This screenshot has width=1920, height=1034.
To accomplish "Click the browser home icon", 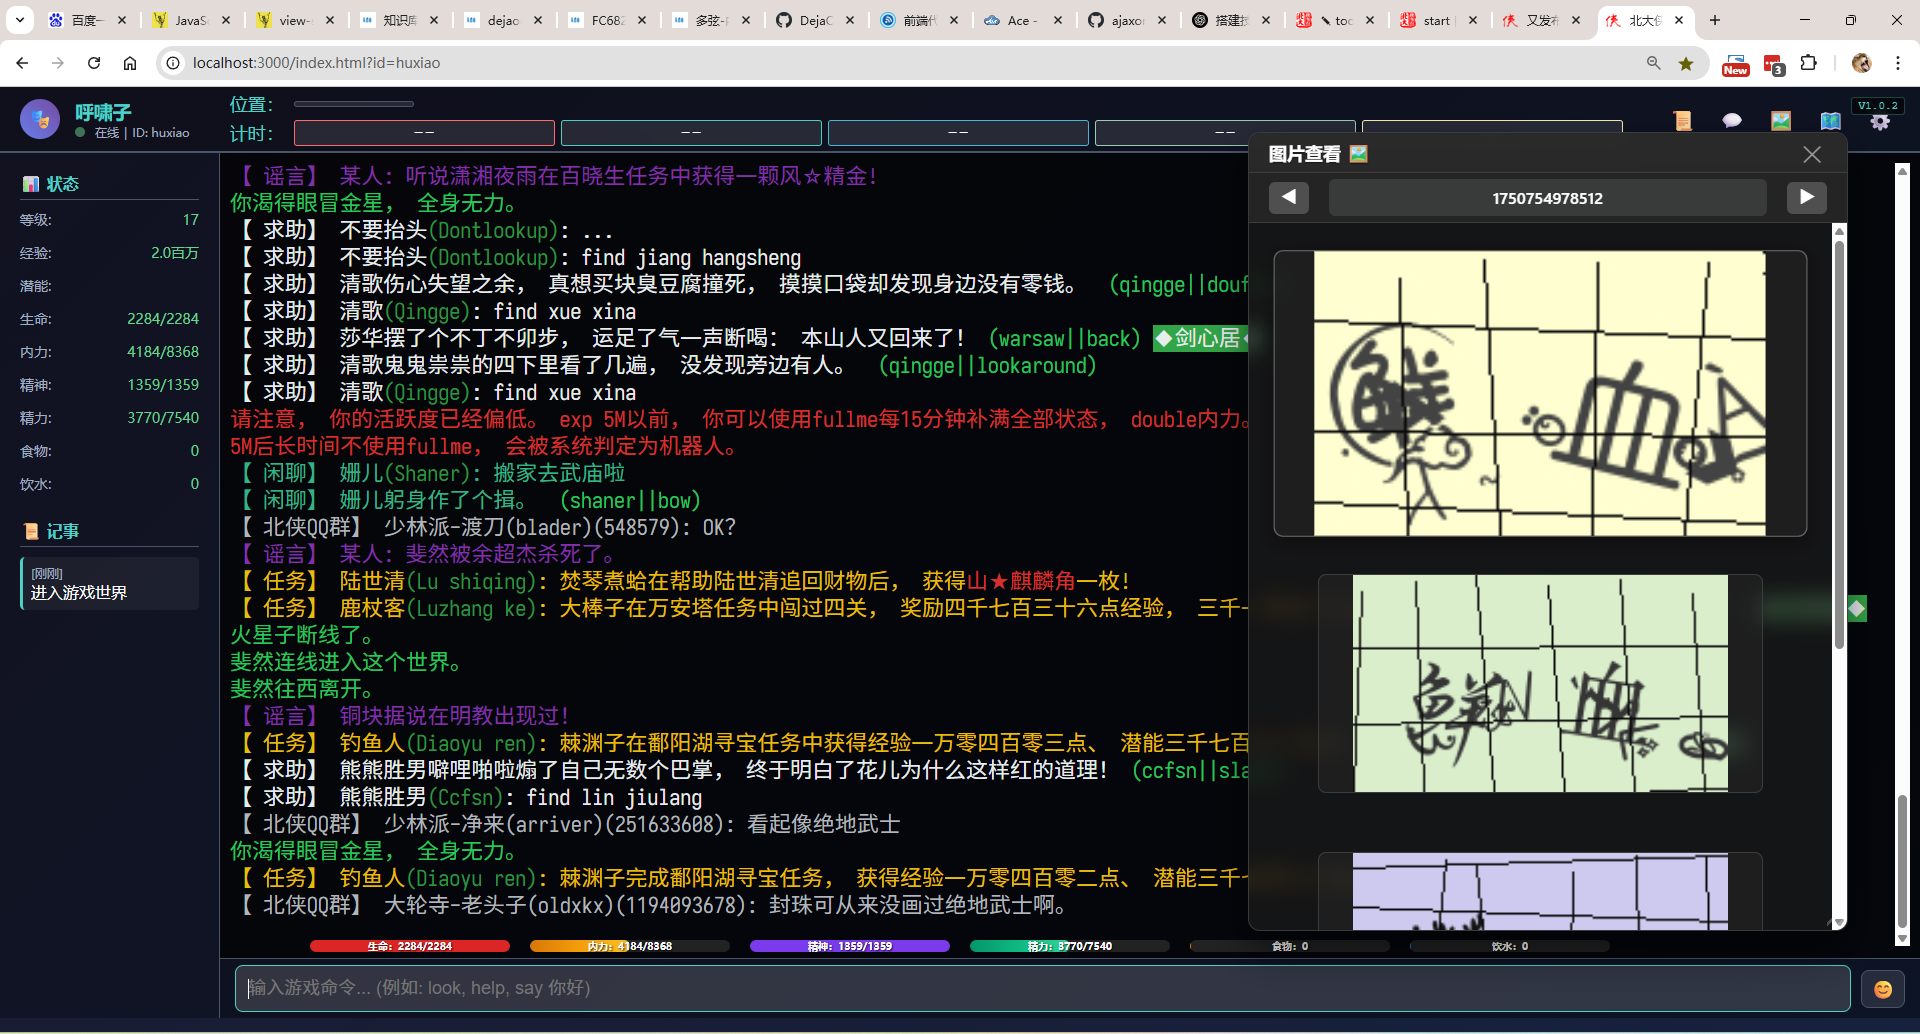I will tap(130, 62).
